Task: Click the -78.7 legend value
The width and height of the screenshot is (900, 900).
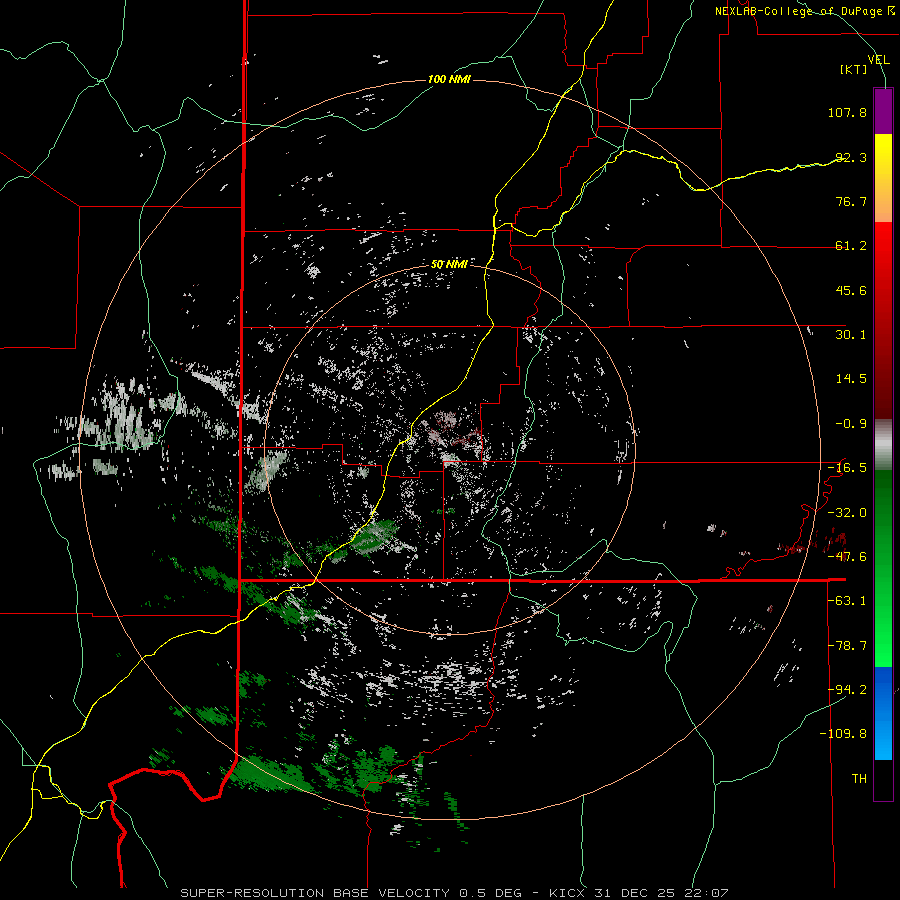Action: coord(847,646)
